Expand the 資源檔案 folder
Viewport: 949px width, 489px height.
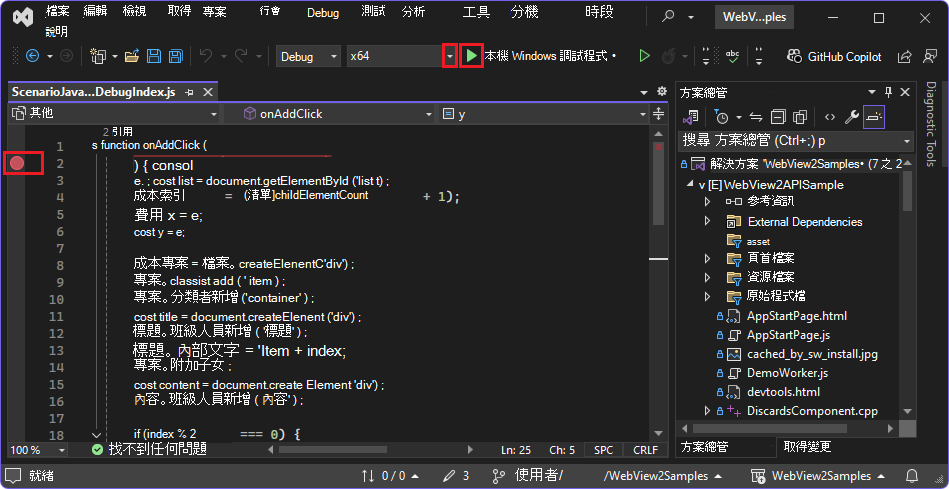click(708, 277)
